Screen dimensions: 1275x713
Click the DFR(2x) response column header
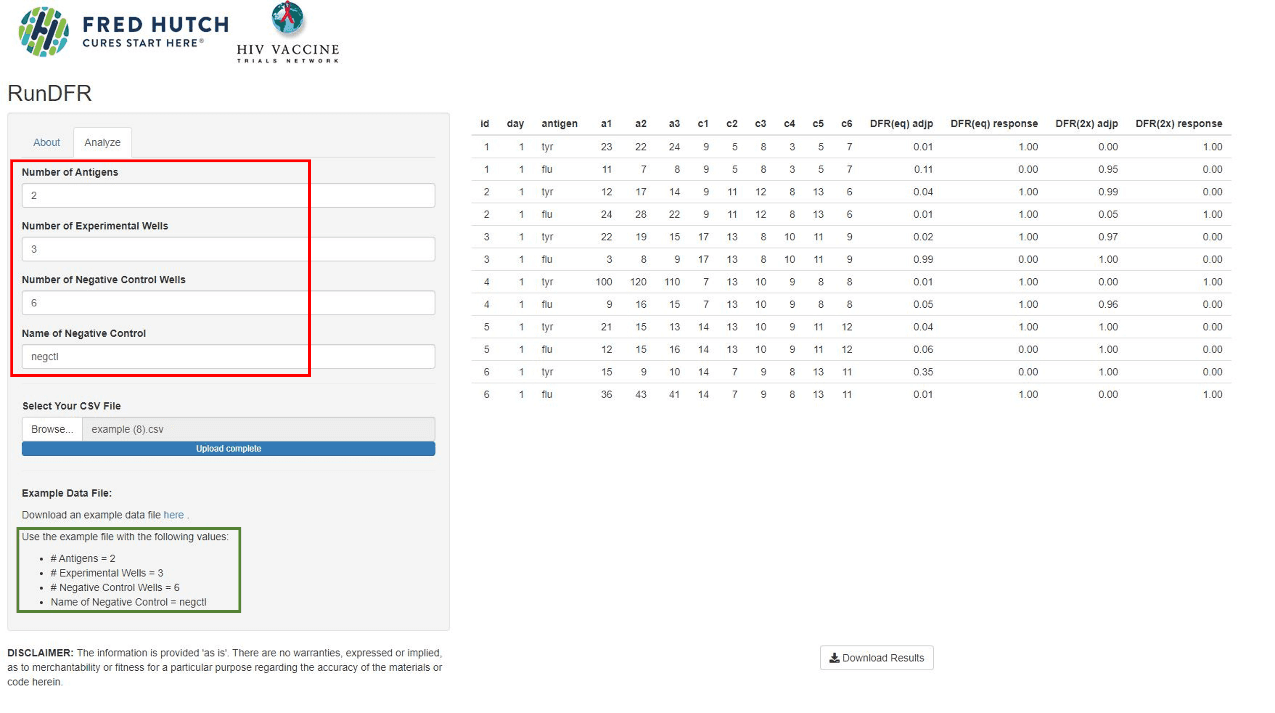pos(1178,124)
